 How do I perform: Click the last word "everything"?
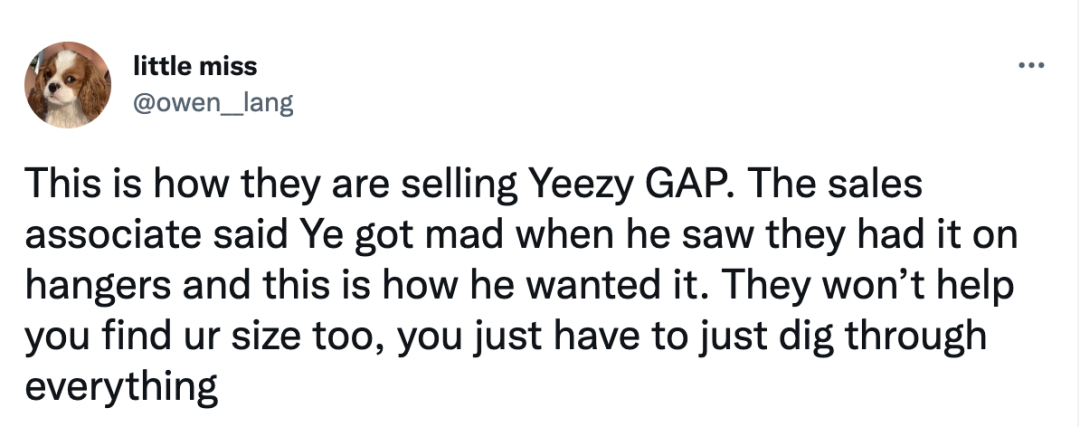pyautogui.click(x=122, y=388)
